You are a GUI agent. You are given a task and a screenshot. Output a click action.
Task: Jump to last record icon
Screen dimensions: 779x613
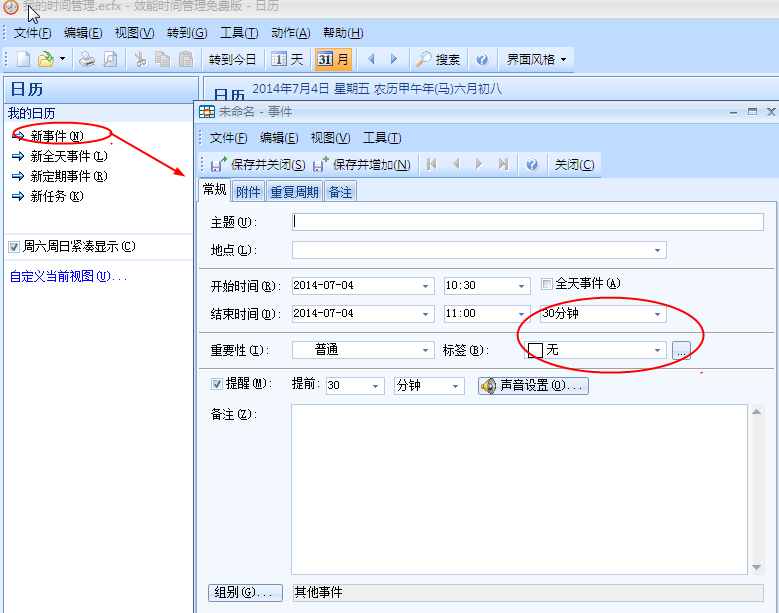[503, 164]
